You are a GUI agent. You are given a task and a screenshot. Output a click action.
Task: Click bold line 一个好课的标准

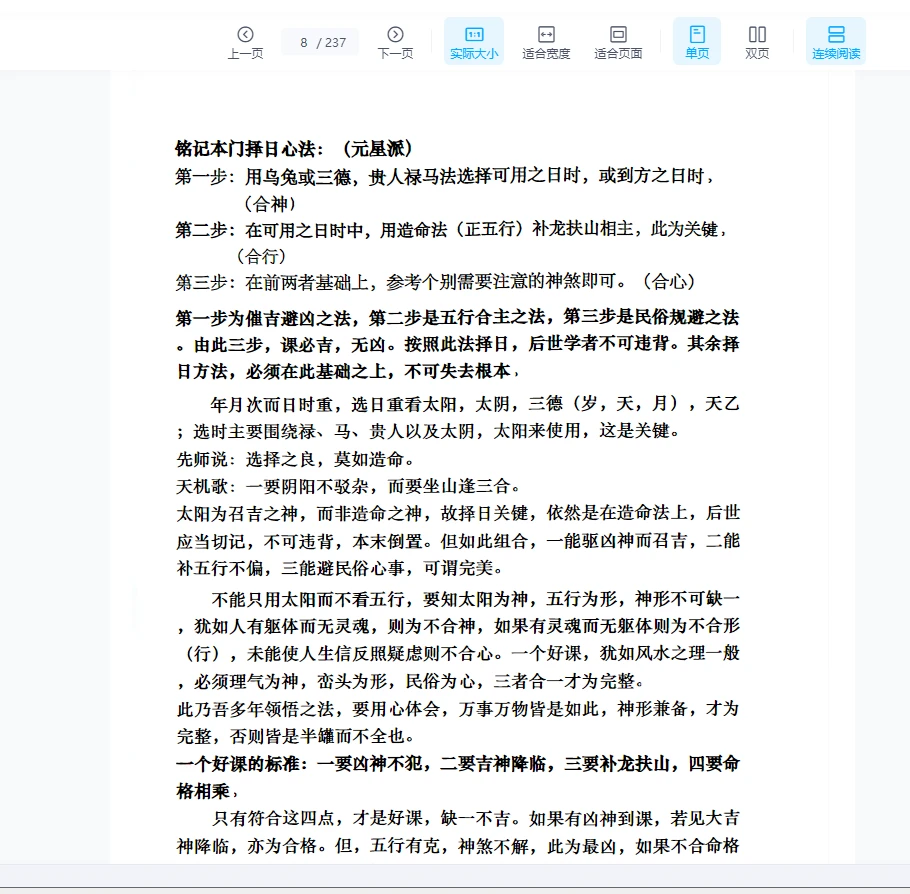[x=458, y=763]
